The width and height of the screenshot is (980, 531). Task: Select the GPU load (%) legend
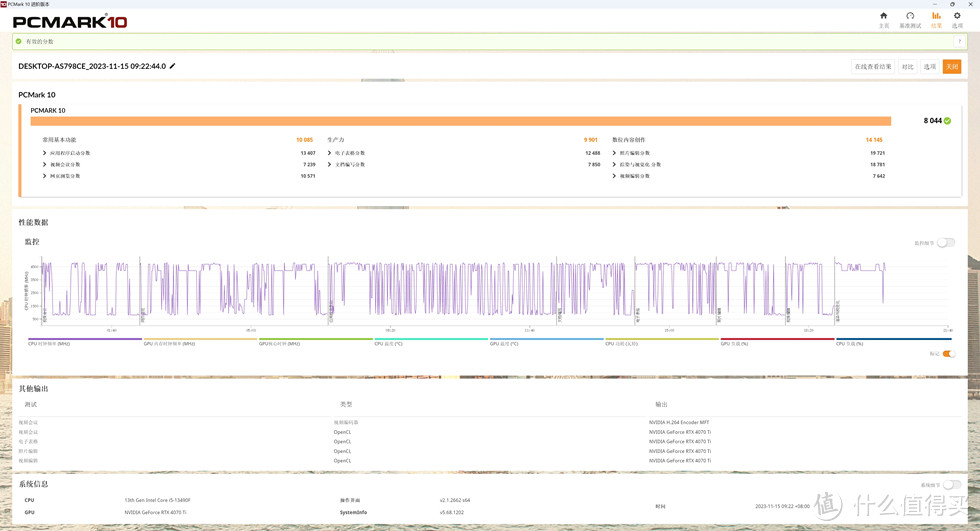click(778, 341)
